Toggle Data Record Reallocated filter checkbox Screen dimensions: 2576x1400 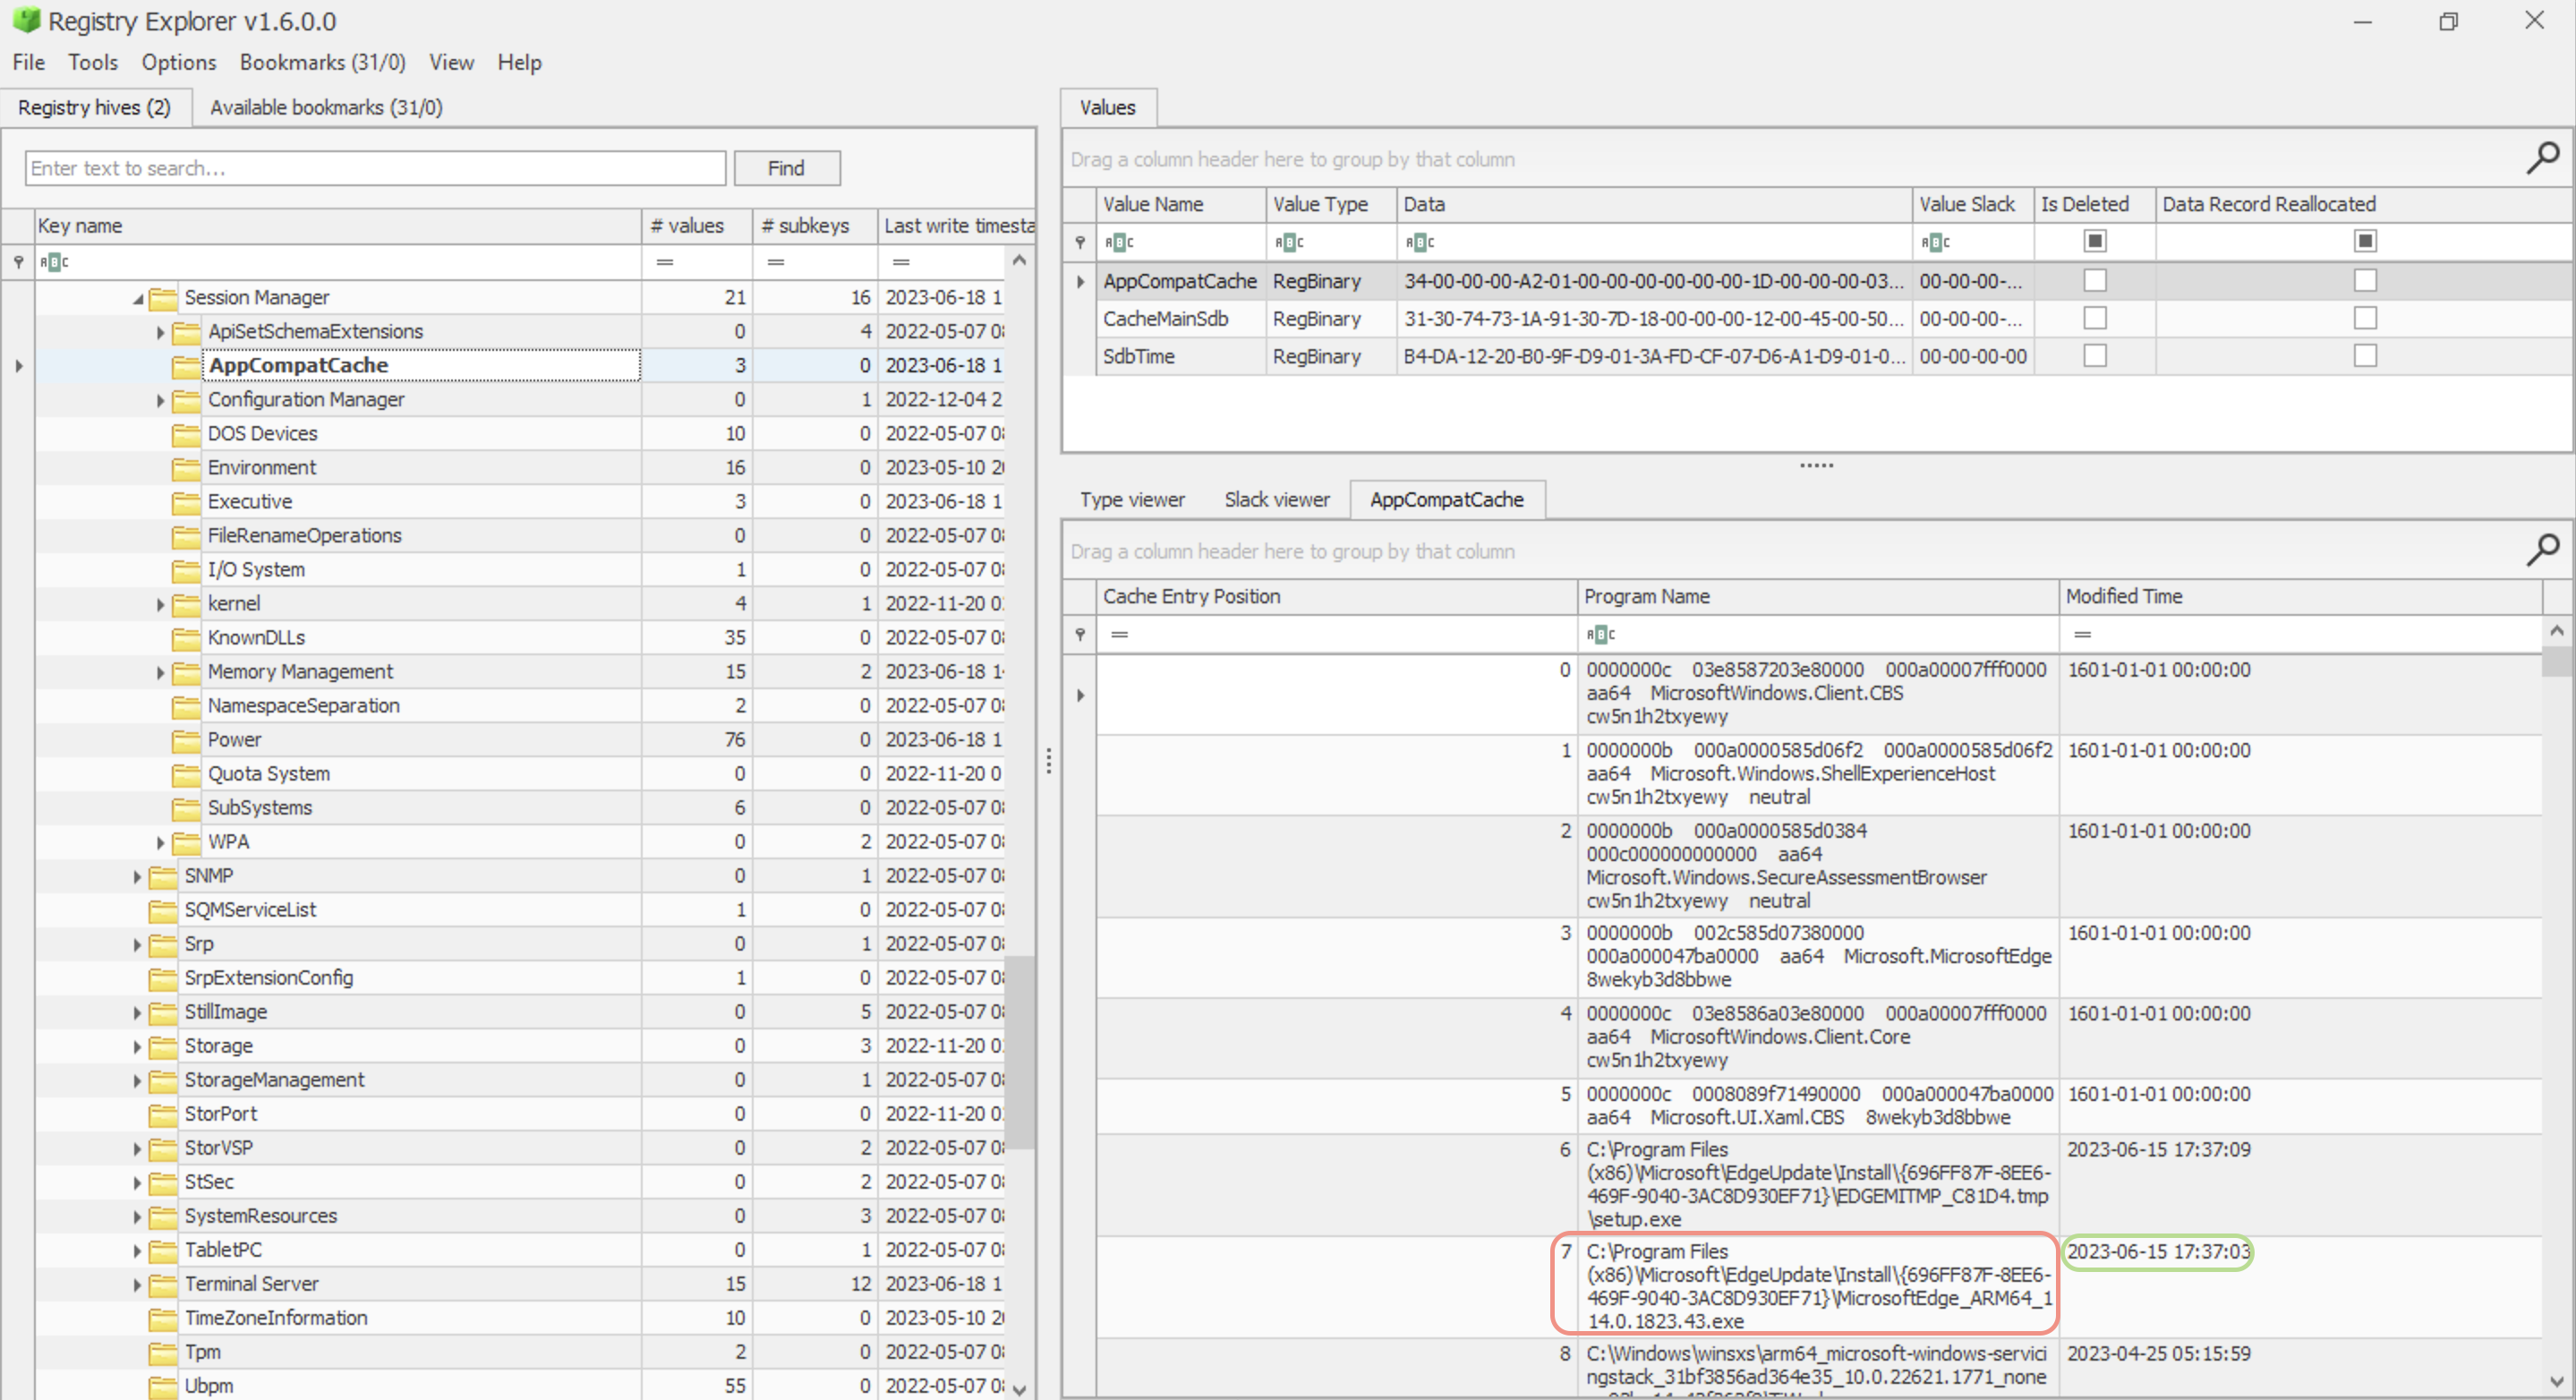[x=2365, y=241]
